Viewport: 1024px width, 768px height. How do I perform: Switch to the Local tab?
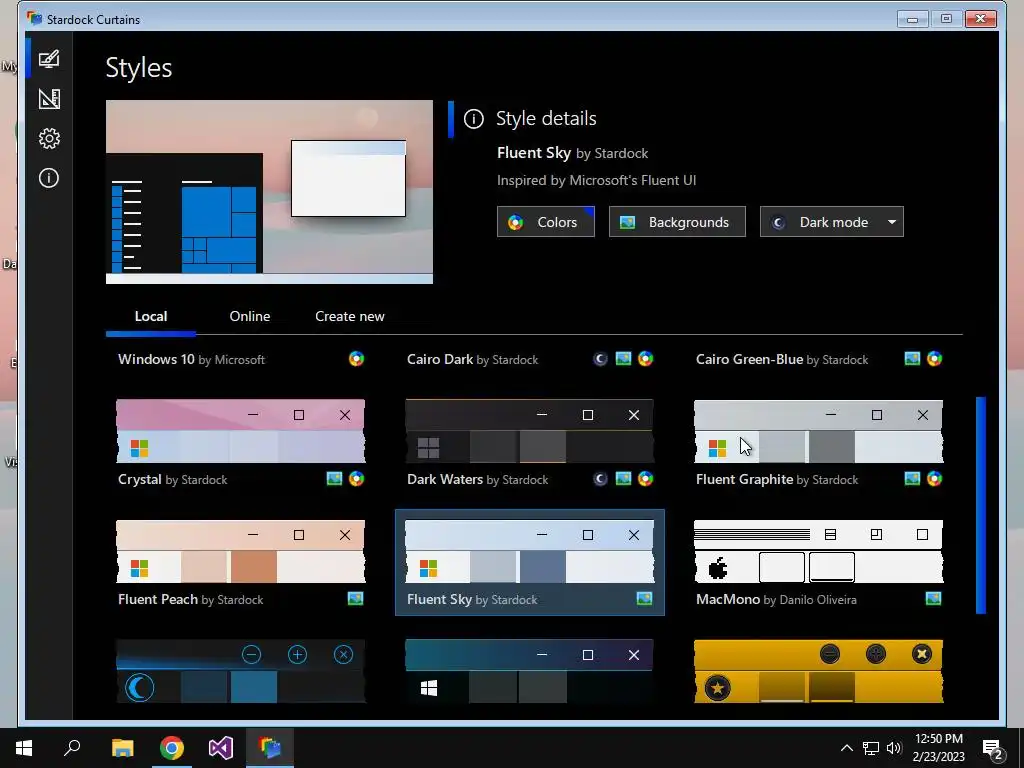click(x=151, y=316)
